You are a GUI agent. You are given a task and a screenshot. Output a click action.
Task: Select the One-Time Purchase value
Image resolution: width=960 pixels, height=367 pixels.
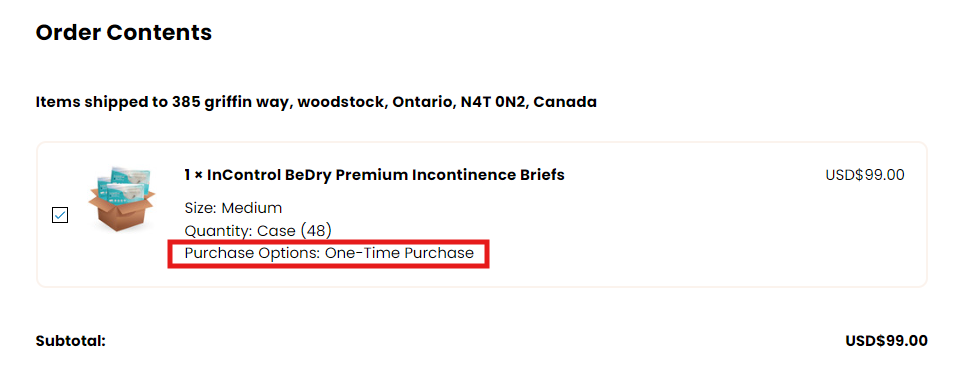coord(399,253)
